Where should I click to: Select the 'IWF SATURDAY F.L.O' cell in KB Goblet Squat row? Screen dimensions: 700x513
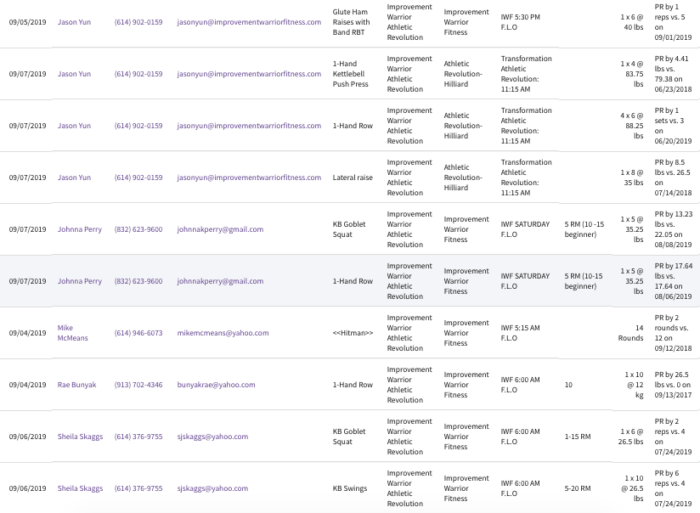pyautogui.click(x=525, y=229)
